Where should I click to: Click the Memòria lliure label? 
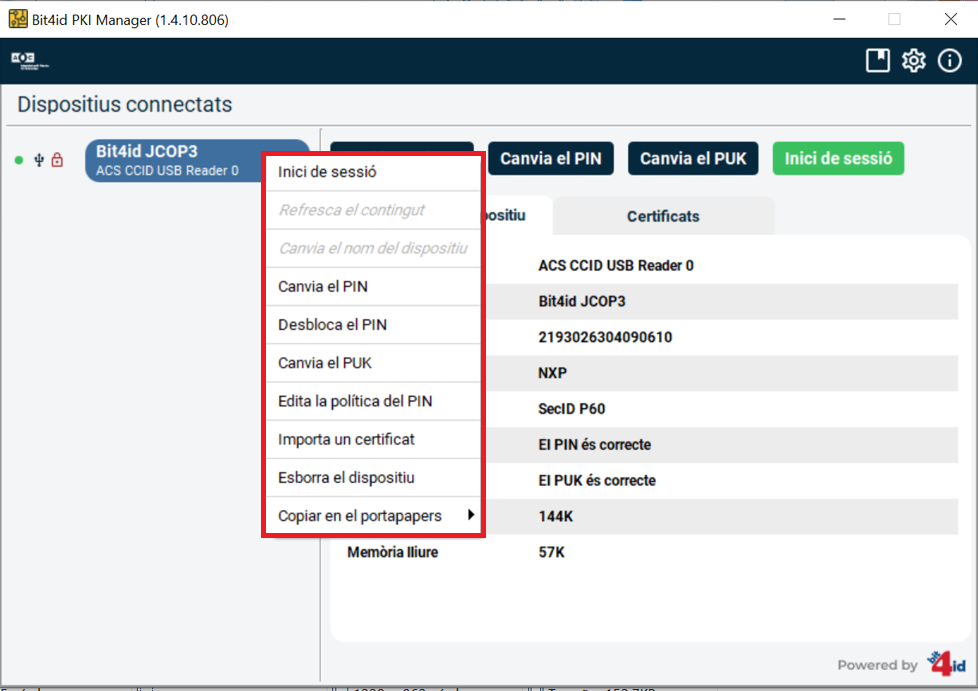[x=392, y=553]
